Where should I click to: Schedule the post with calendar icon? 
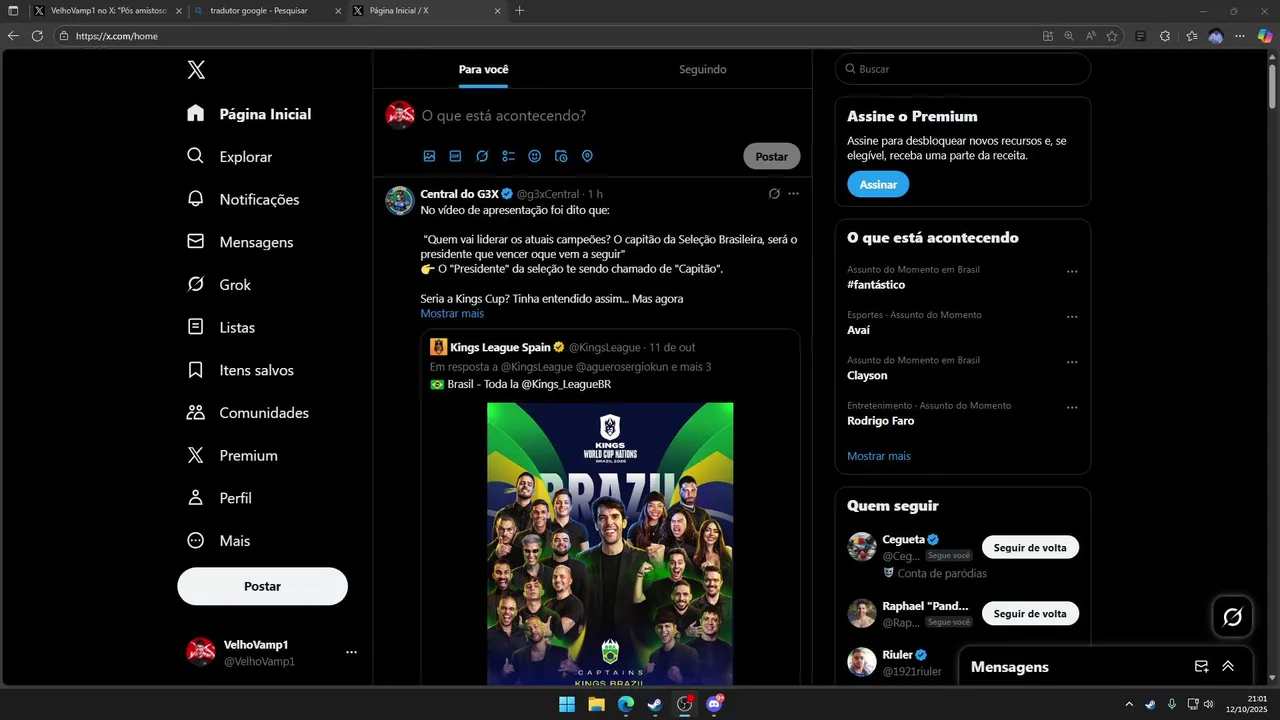click(561, 156)
